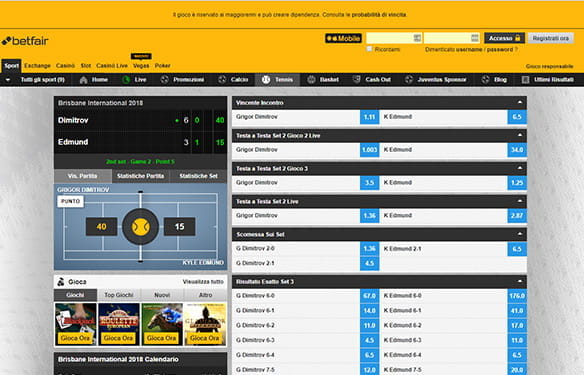Toggle the Ricordami checkbox
584x375 pixels.
pos(369,49)
